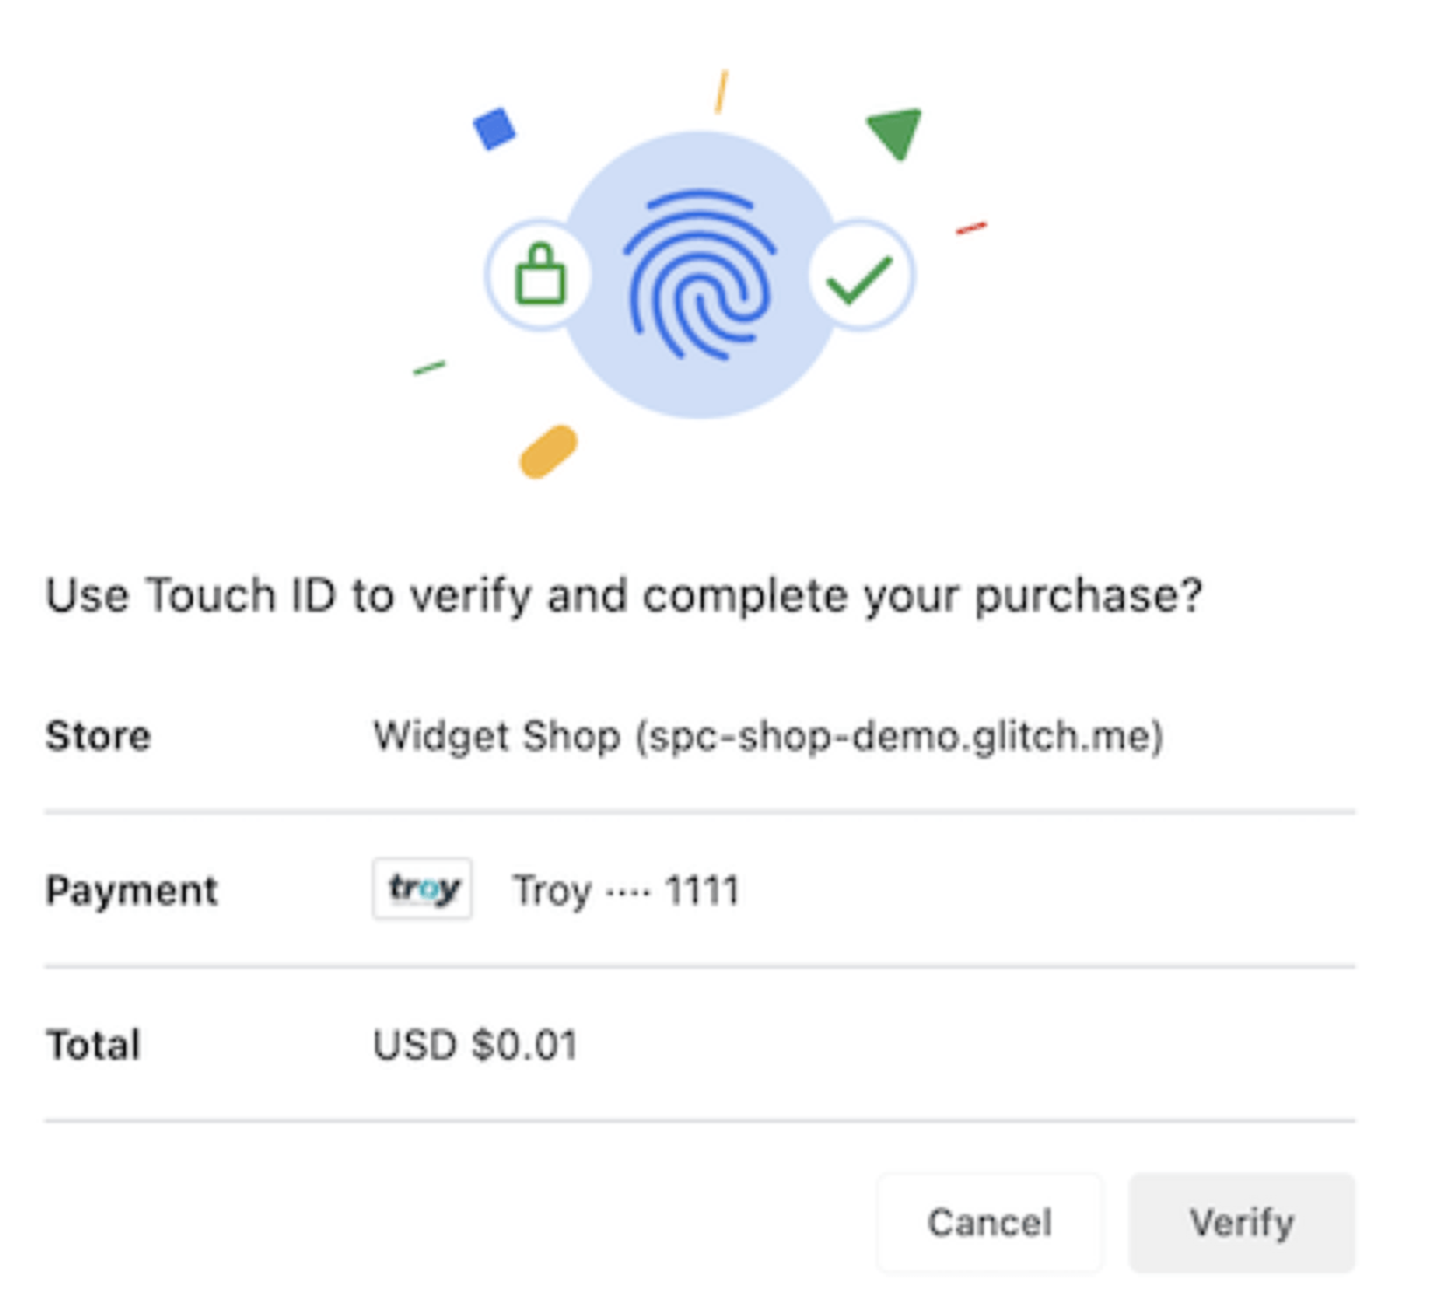Select the Troy 1111 card text
Image resolution: width=1442 pixels, height=1300 pixels.
click(626, 890)
